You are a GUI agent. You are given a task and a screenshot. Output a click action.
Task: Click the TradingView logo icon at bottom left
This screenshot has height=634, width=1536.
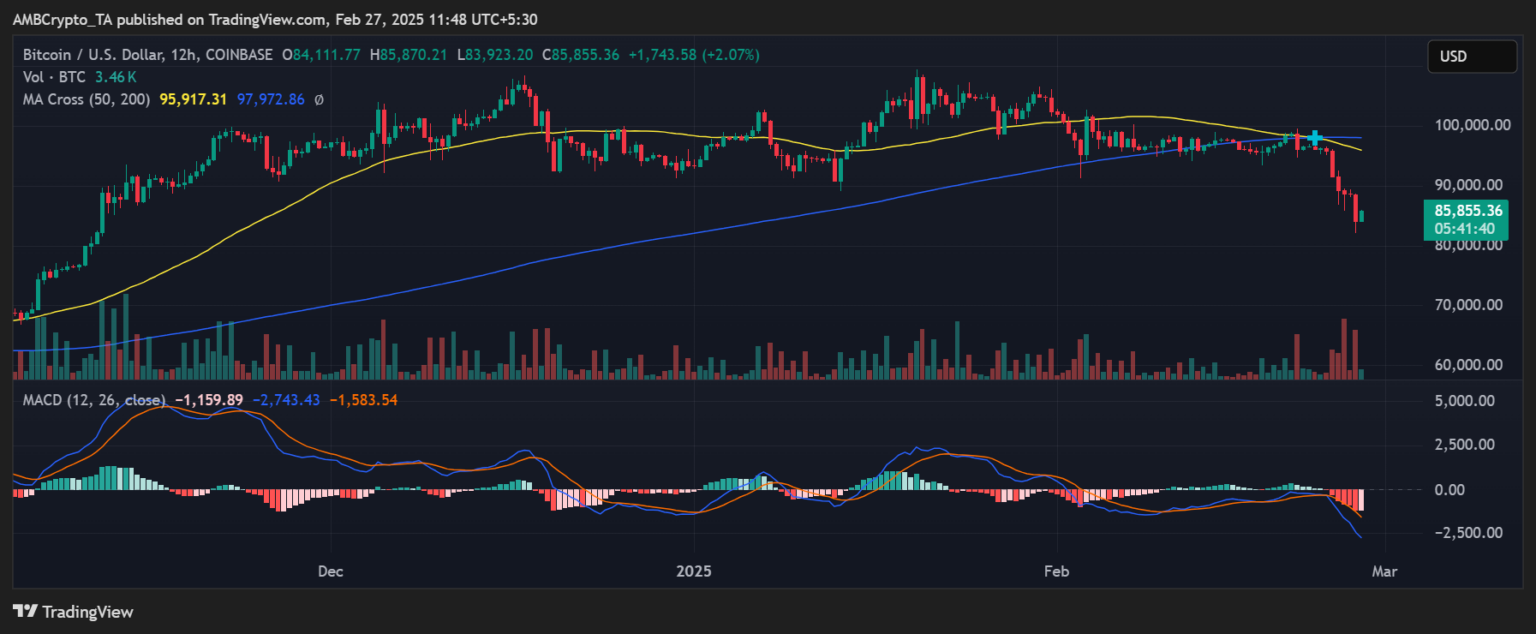tap(25, 611)
